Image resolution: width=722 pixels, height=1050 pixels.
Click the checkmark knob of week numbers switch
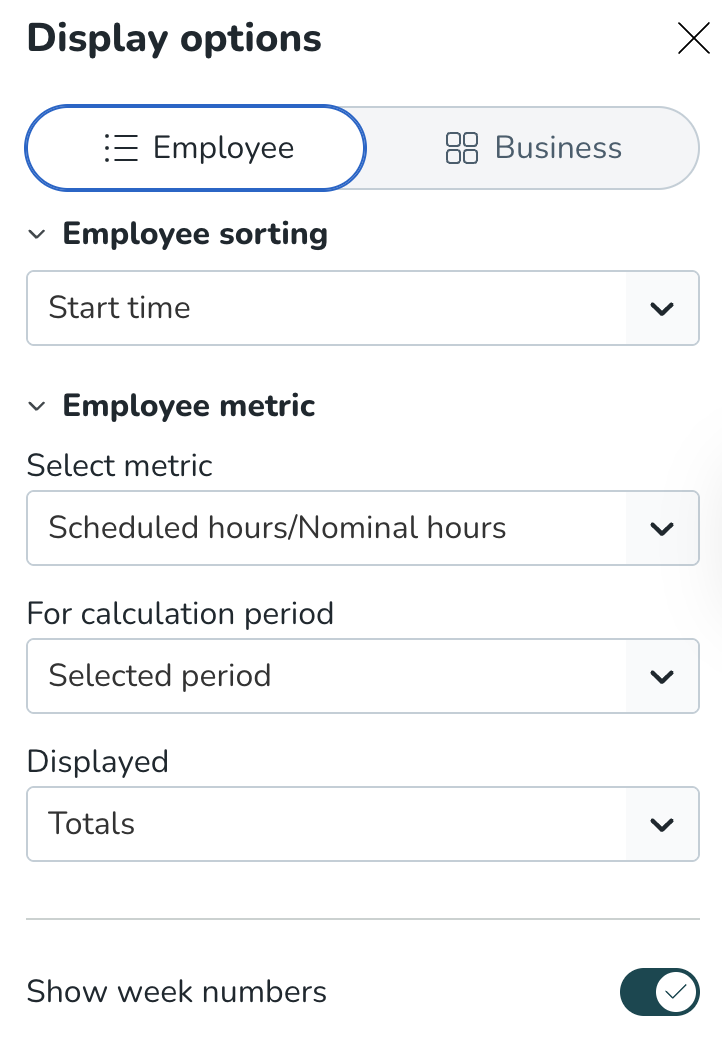coord(677,992)
